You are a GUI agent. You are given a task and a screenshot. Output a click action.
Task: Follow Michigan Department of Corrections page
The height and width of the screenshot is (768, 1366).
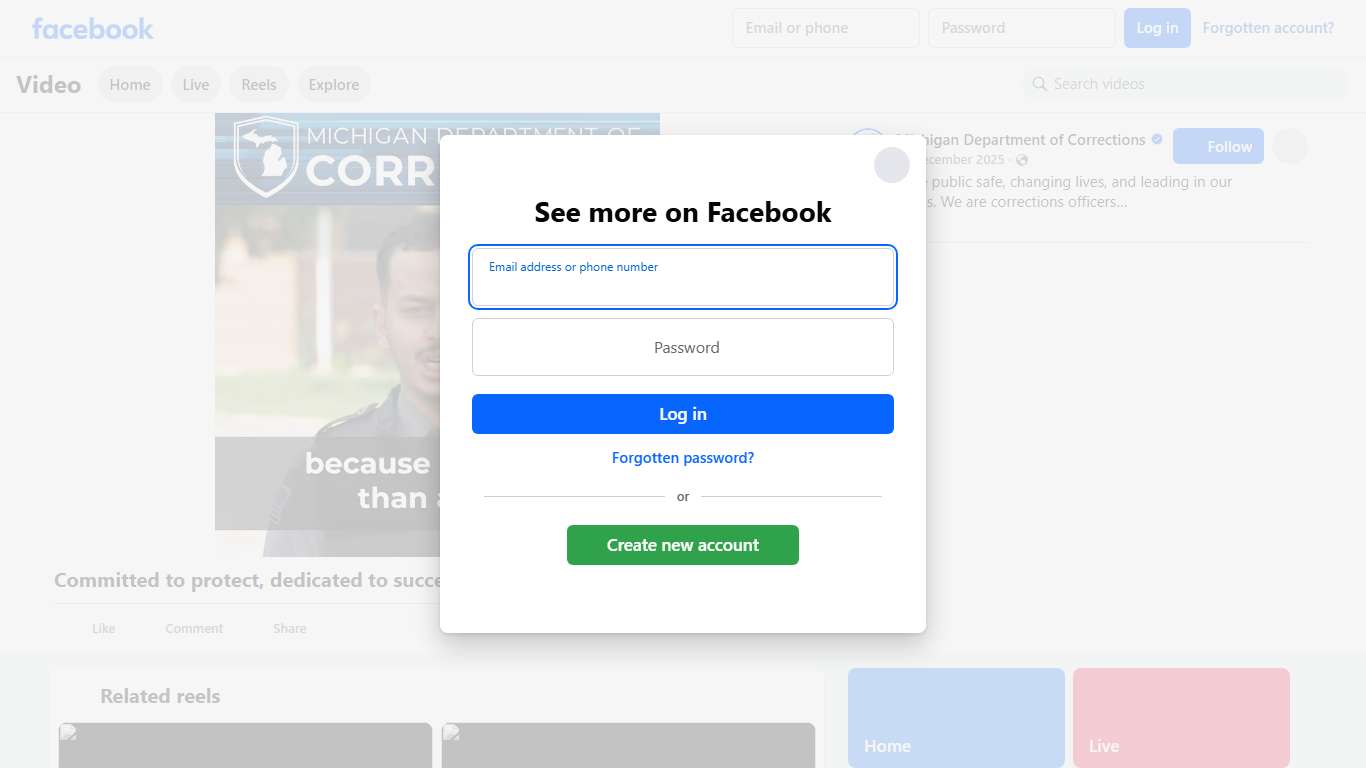(1218, 146)
